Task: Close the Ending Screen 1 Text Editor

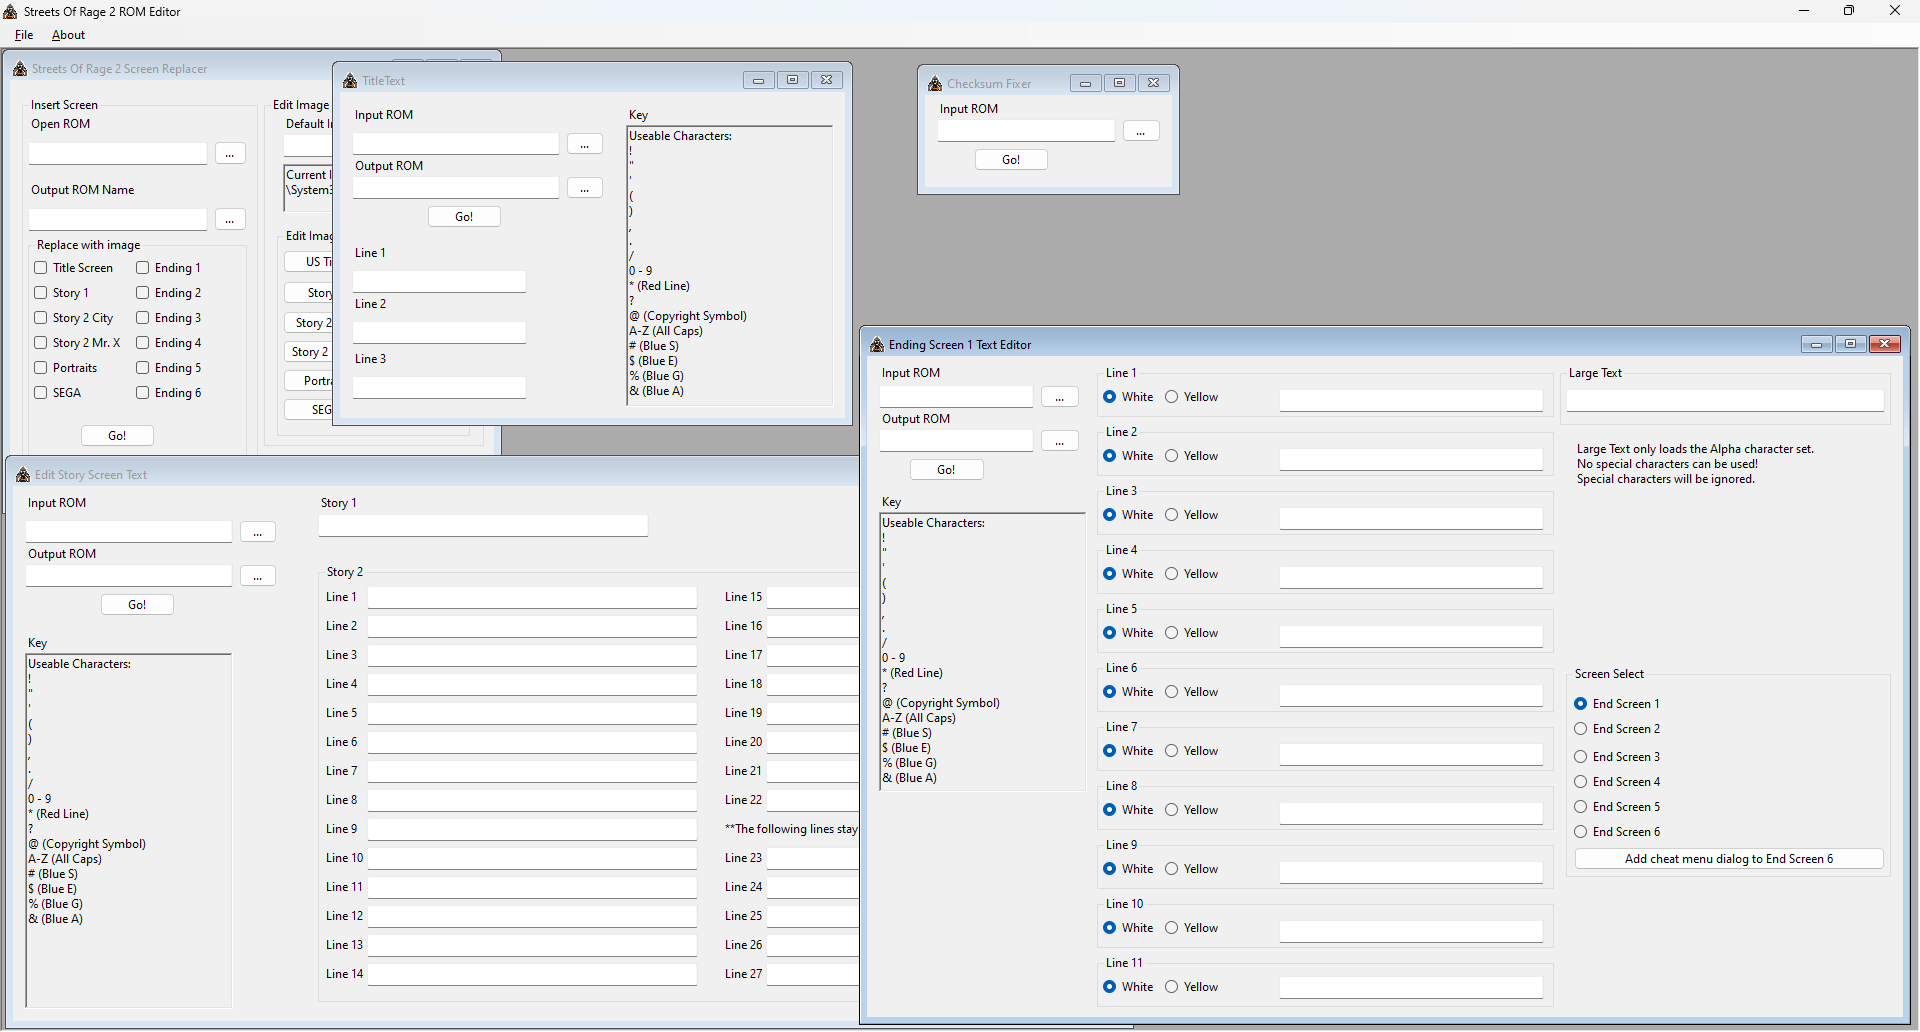Action: click(1885, 344)
